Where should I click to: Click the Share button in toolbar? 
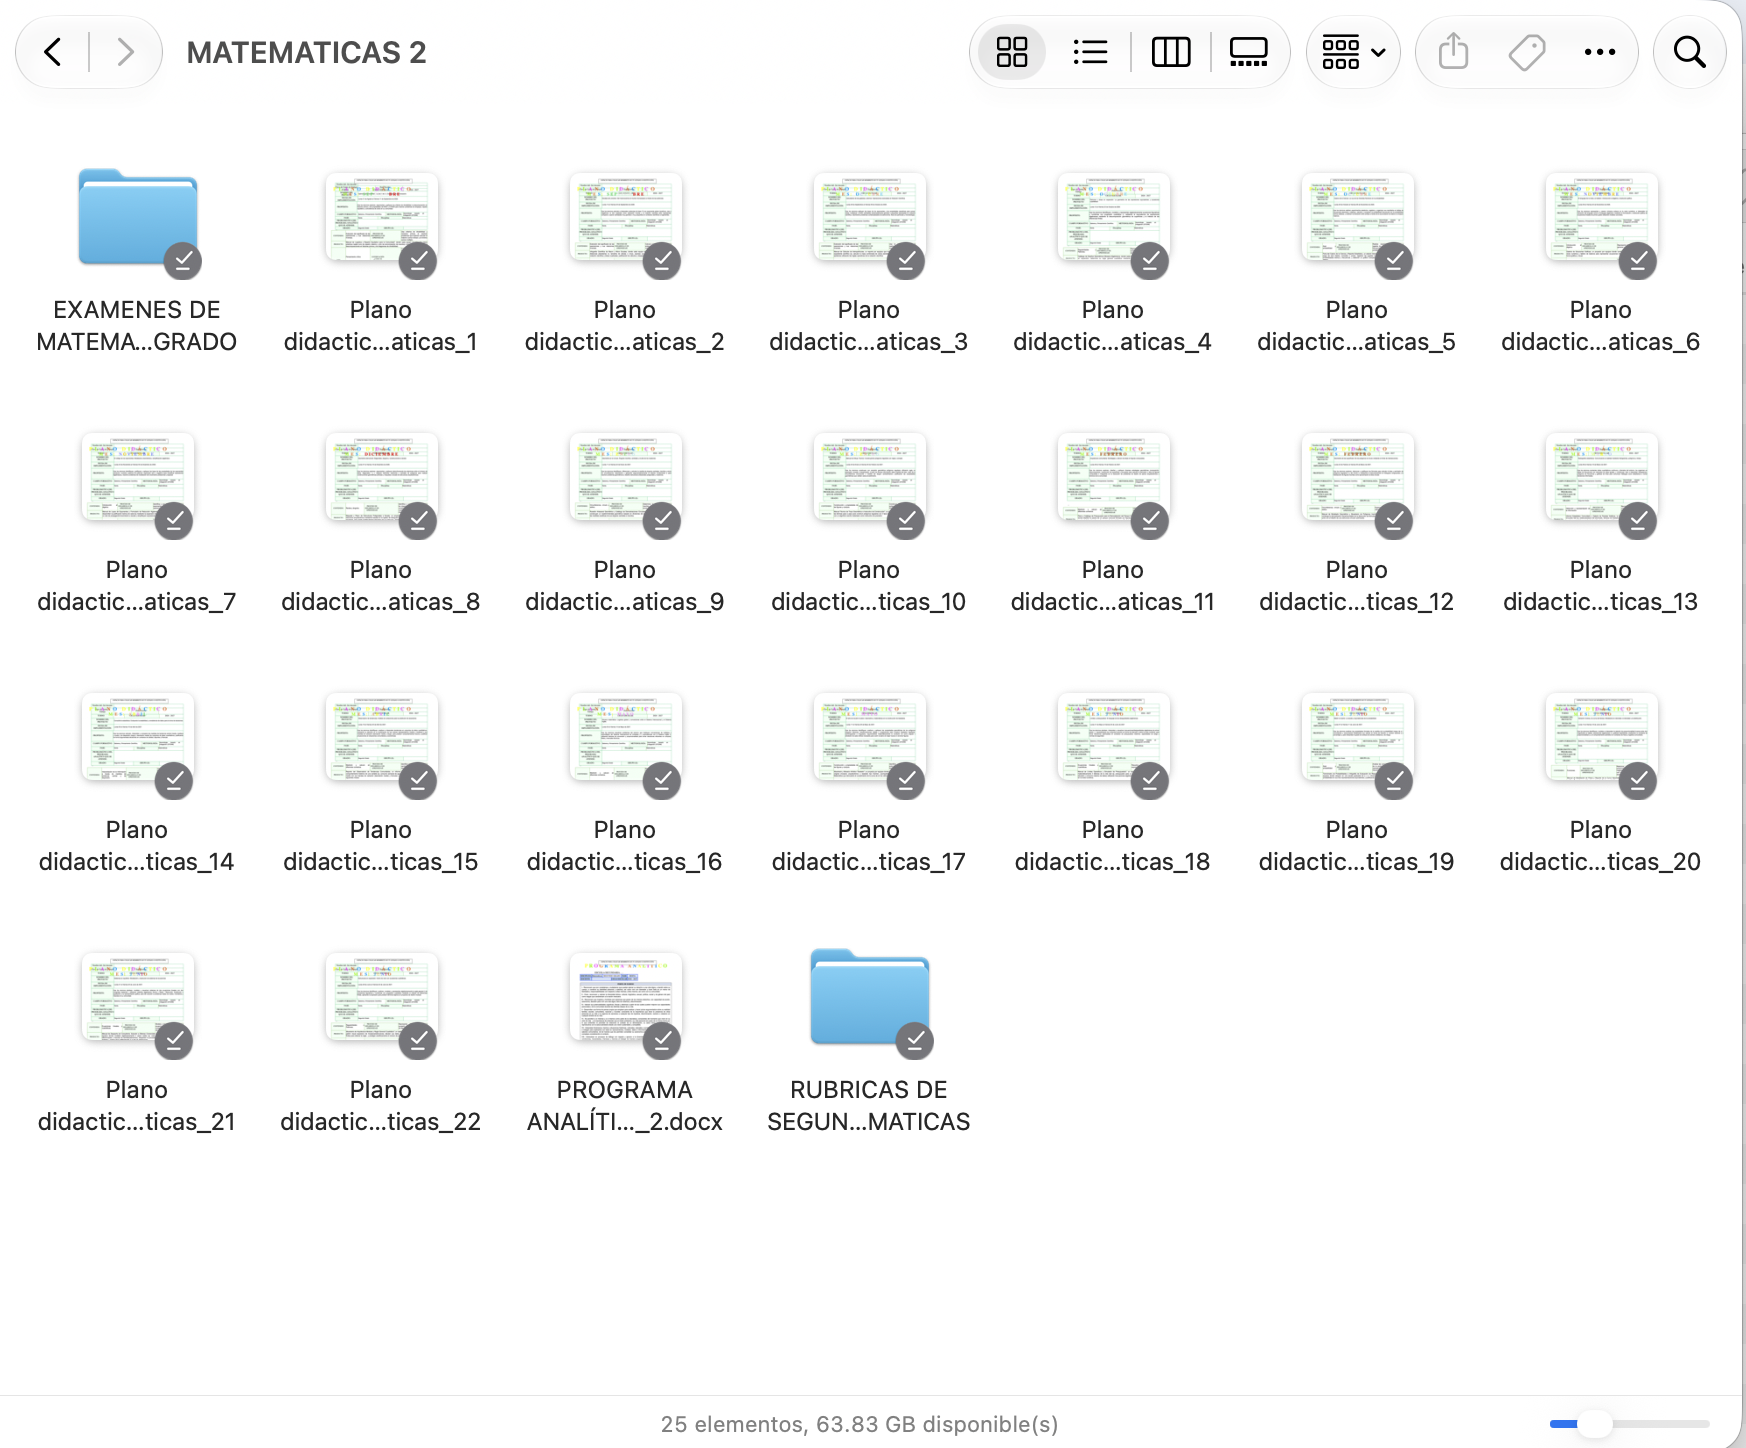pyautogui.click(x=1454, y=52)
